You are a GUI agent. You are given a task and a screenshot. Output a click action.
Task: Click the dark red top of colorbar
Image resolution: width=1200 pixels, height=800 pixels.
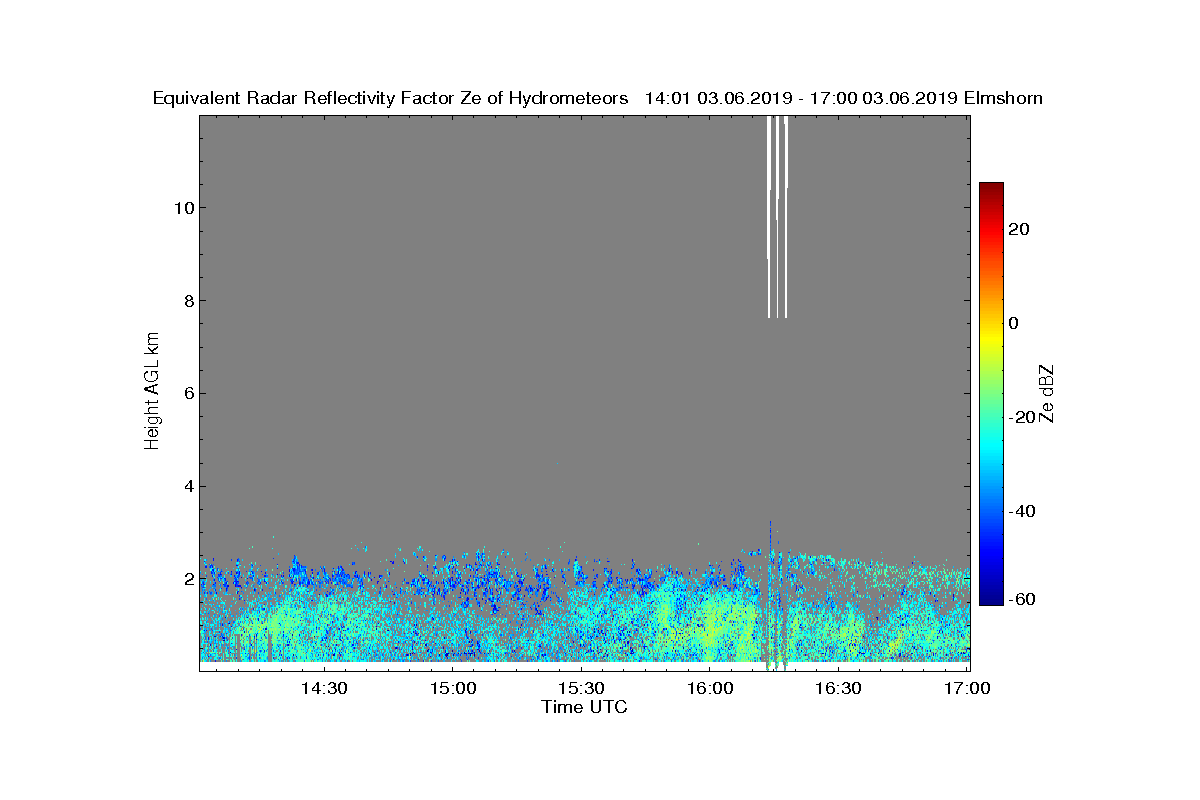coord(991,188)
